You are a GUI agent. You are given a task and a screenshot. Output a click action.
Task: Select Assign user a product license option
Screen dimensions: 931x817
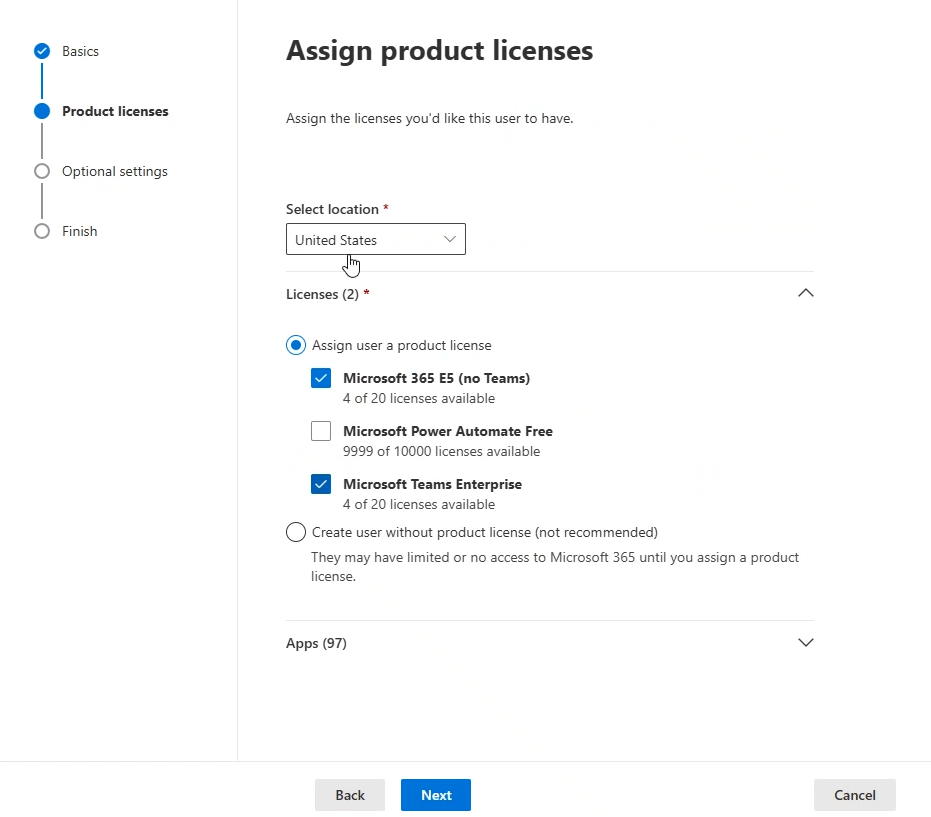pos(296,345)
